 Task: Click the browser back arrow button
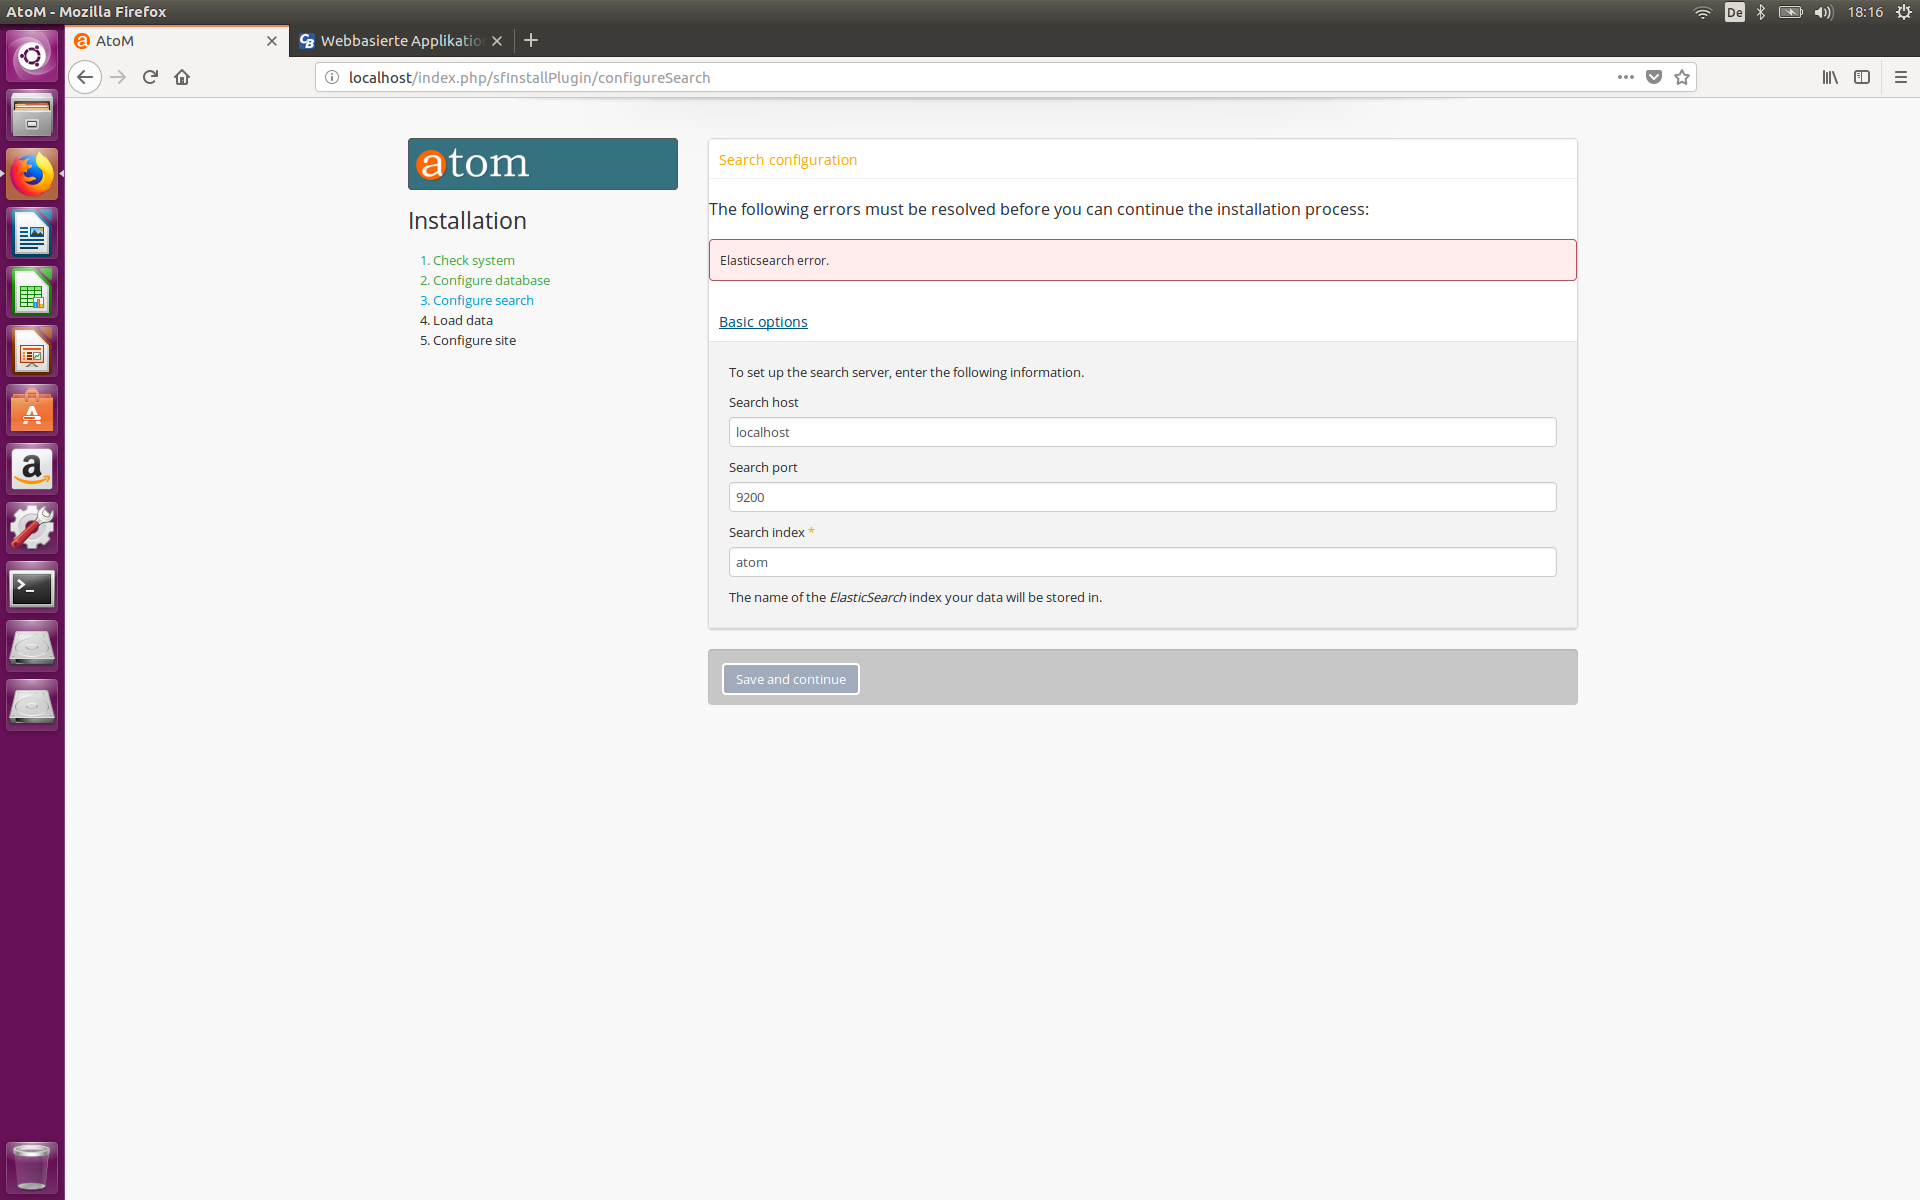coord(85,77)
